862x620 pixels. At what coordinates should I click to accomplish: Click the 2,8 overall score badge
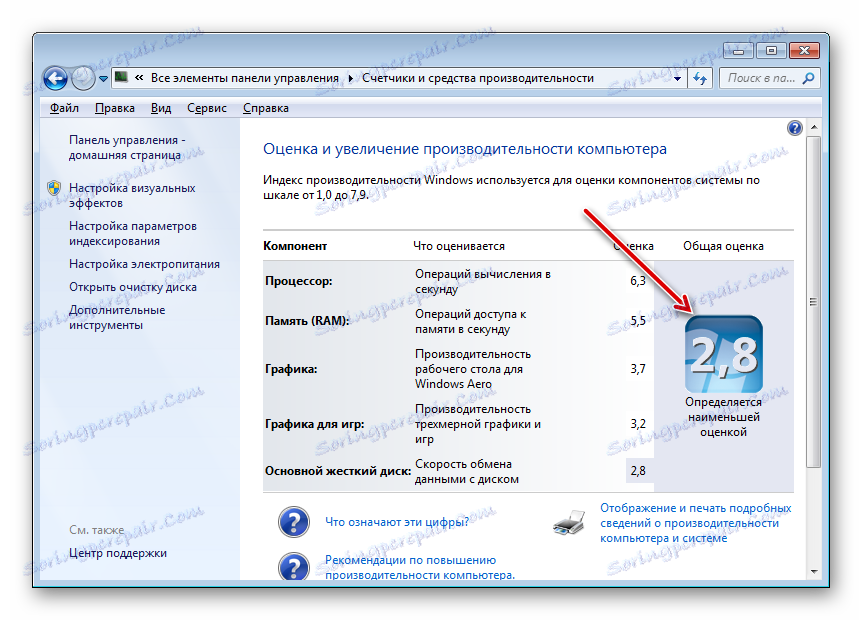(723, 354)
